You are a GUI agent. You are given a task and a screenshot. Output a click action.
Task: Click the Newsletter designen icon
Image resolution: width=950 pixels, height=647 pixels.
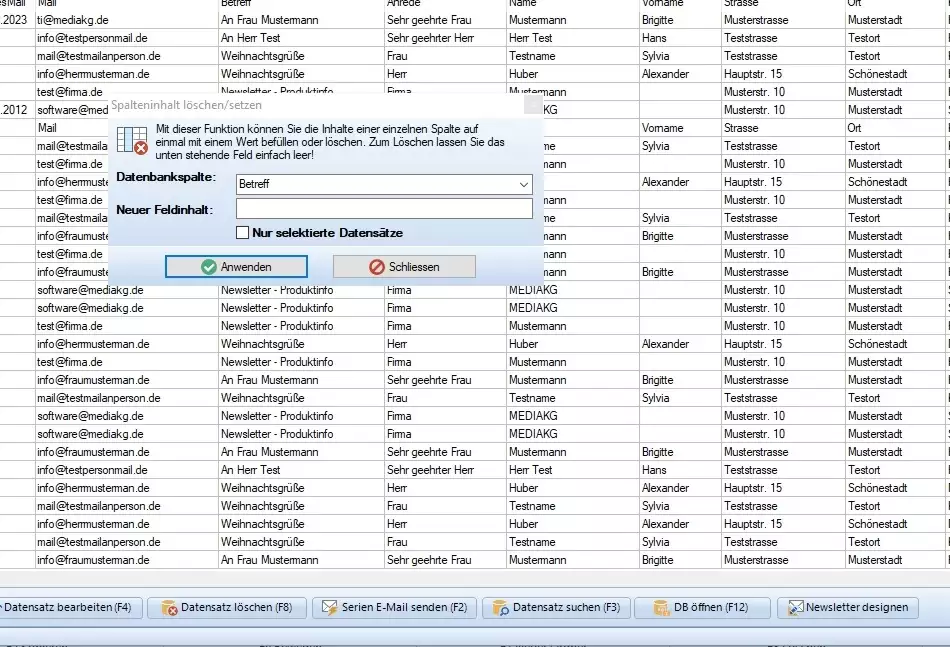pos(795,608)
